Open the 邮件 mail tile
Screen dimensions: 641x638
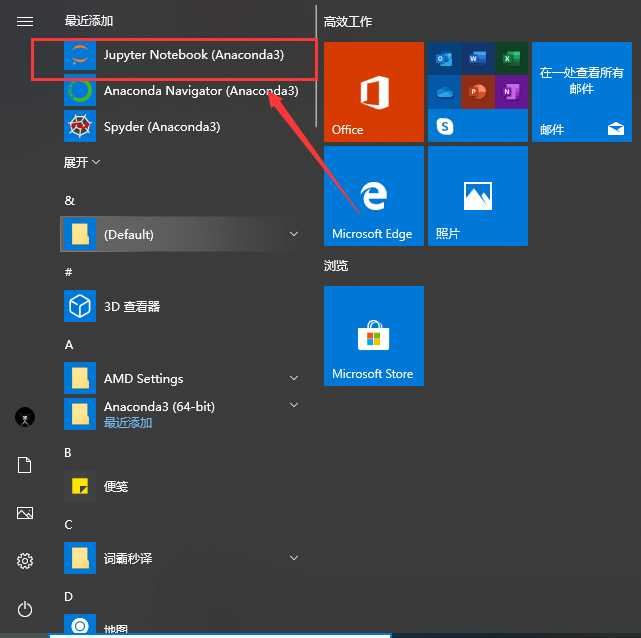[582, 92]
